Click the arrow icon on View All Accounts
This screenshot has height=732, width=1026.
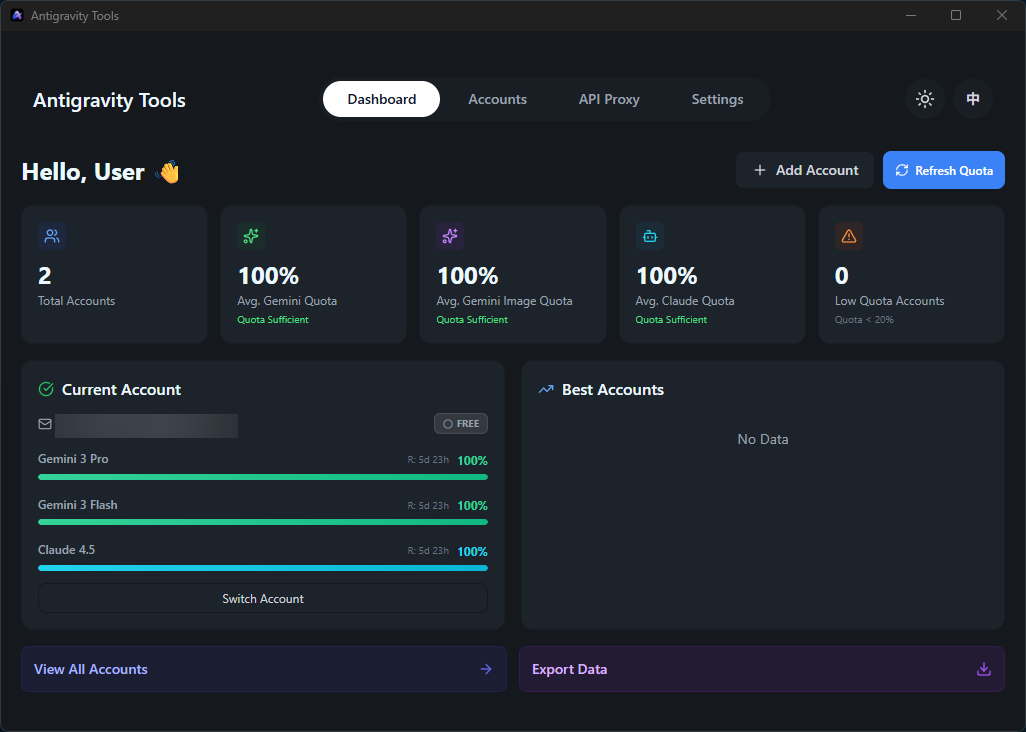tap(486, 669)
